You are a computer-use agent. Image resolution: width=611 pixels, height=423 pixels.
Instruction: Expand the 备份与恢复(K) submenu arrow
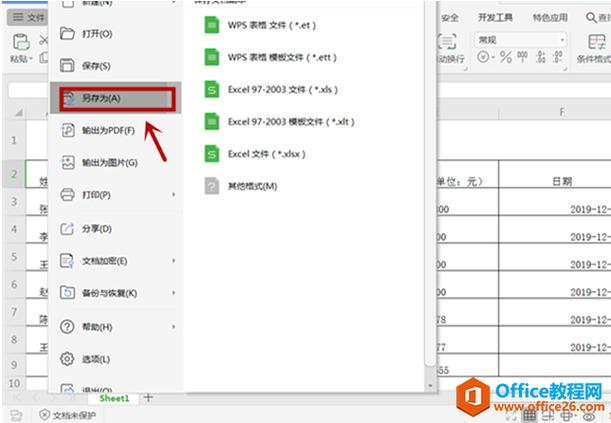coord(173,293)
